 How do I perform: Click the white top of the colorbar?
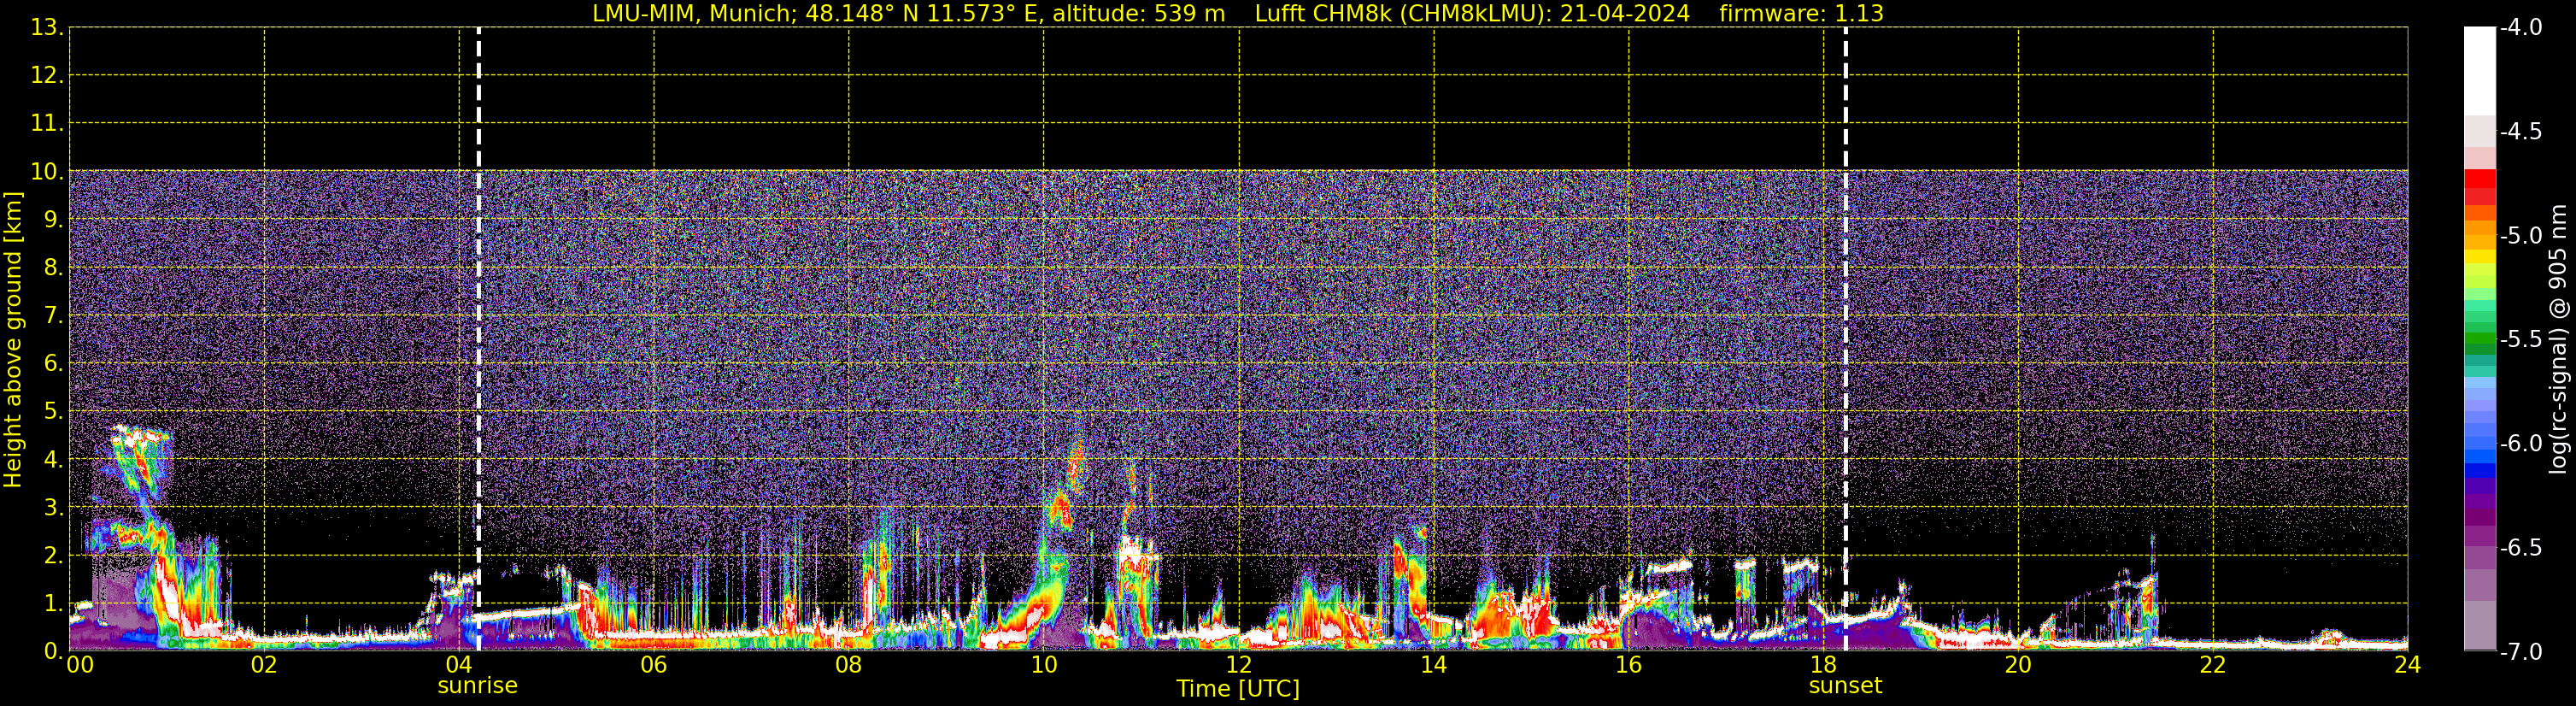pos(2479,70)
